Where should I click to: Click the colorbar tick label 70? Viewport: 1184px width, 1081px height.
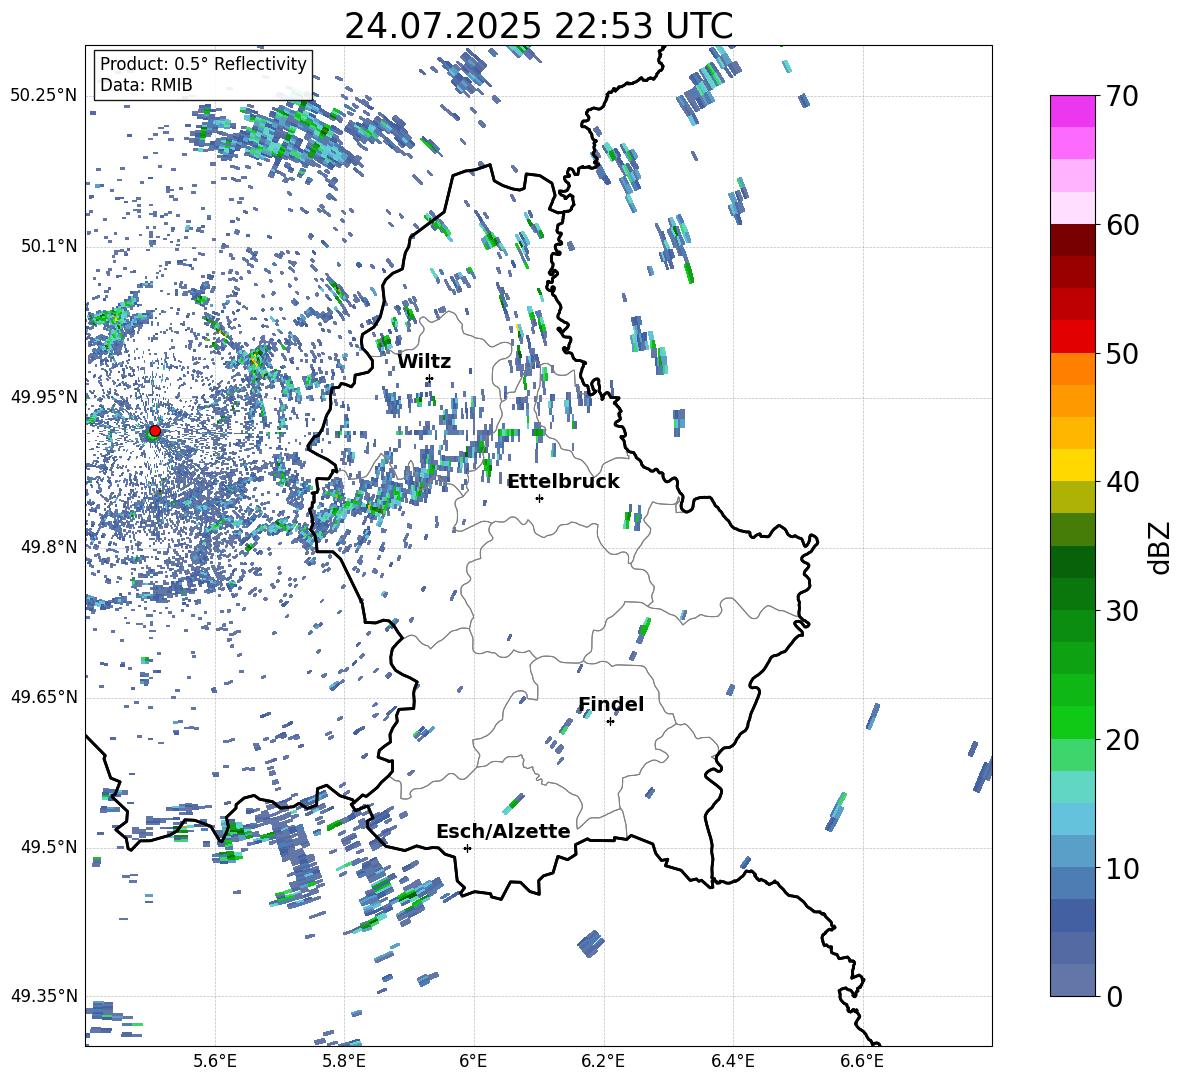(1122, 97)
